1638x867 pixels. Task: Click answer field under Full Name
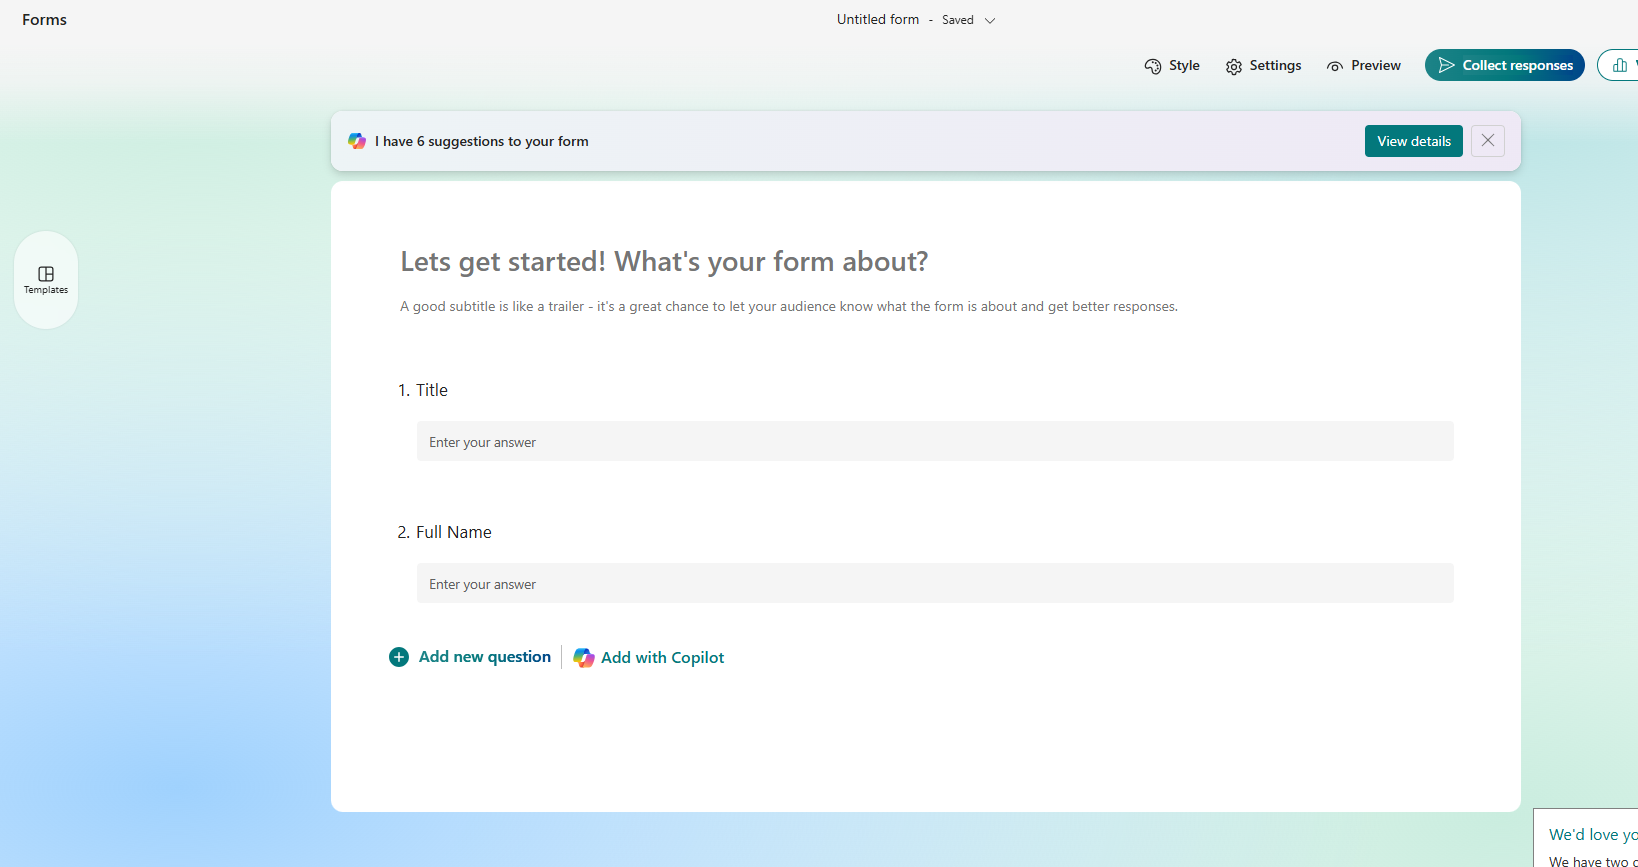(934, 584)
